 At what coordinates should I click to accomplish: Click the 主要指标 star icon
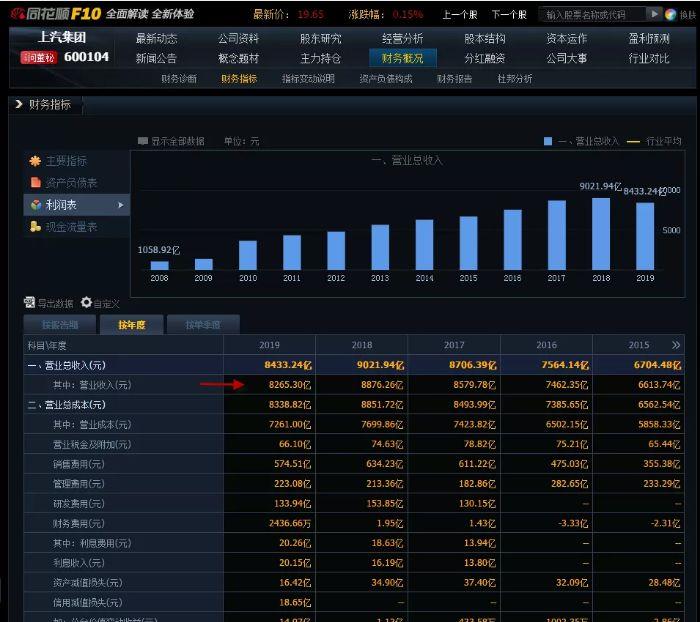pyautogui.click(x=35, y=161)
